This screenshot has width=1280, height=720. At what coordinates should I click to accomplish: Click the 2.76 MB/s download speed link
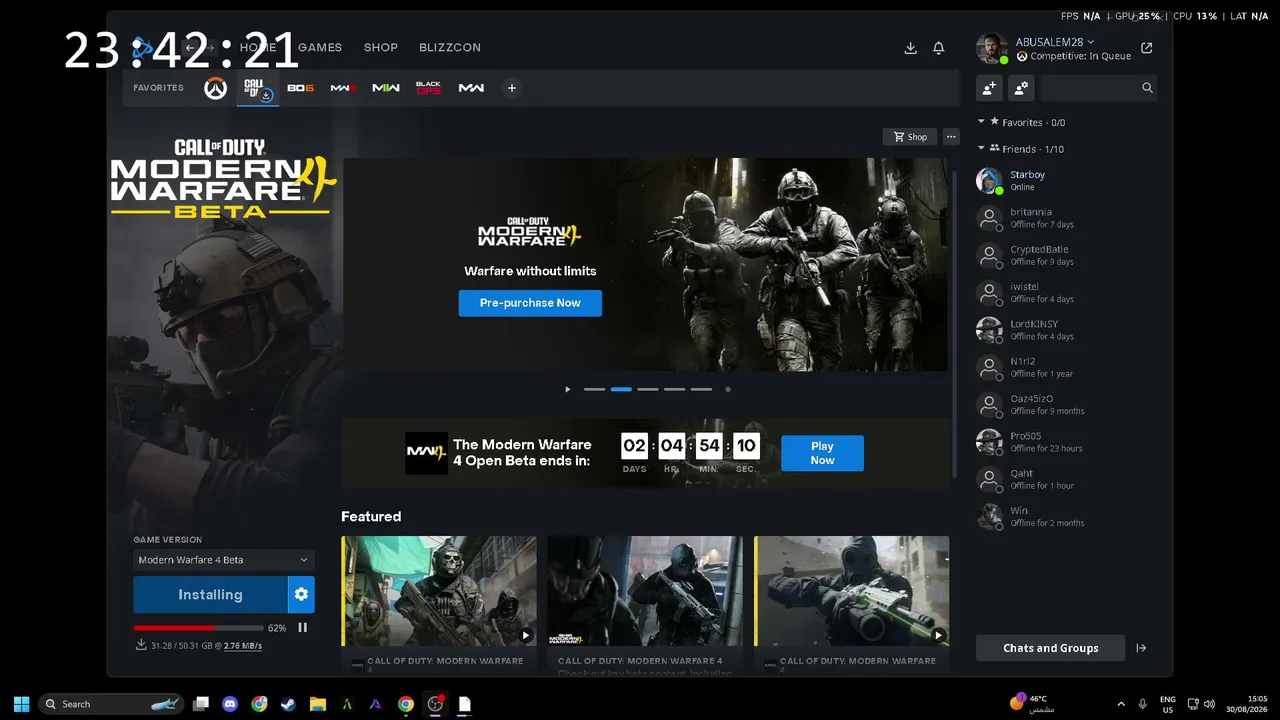(x=243, y=646)
